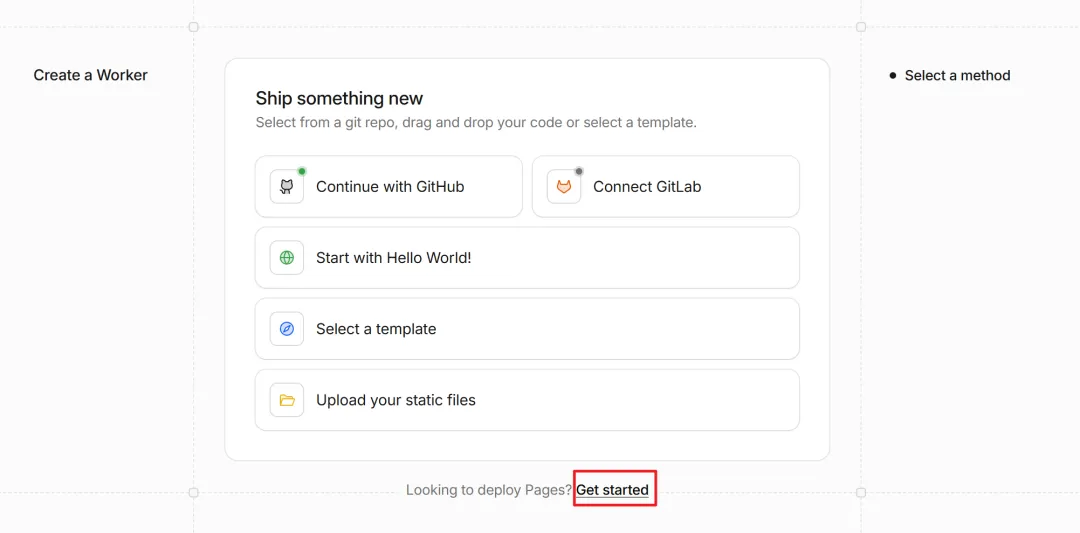This screenshot has height=533, width=1080.
Task: Open the Select a template option
Action: coord(527,329)
